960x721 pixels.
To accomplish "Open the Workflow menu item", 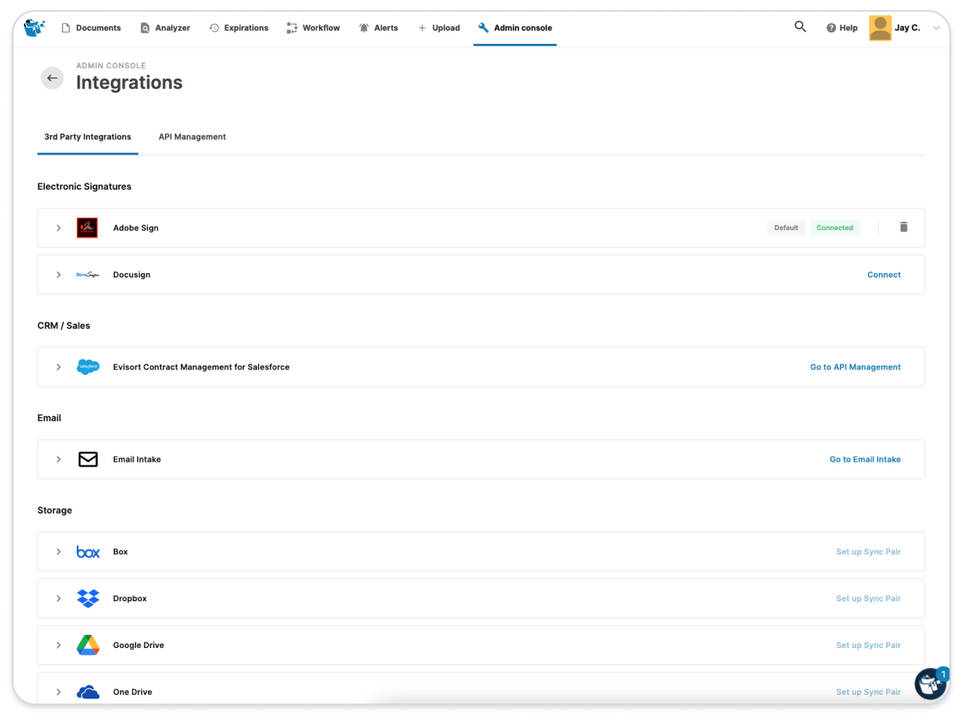I will (x=313, y=27).
